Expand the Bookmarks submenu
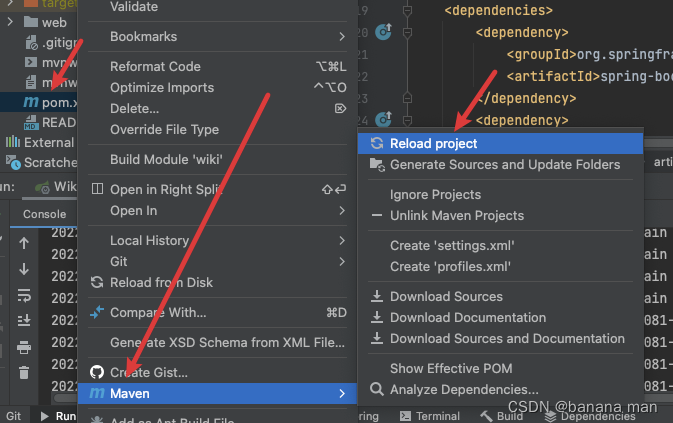Viewport: 673px width, 423px height. point(217,36)
